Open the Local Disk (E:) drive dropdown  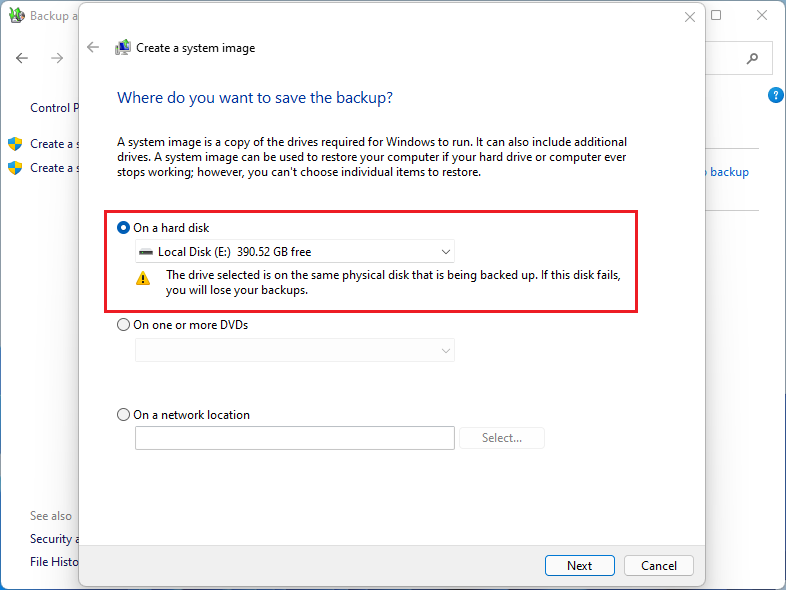(x=295, y=252)
